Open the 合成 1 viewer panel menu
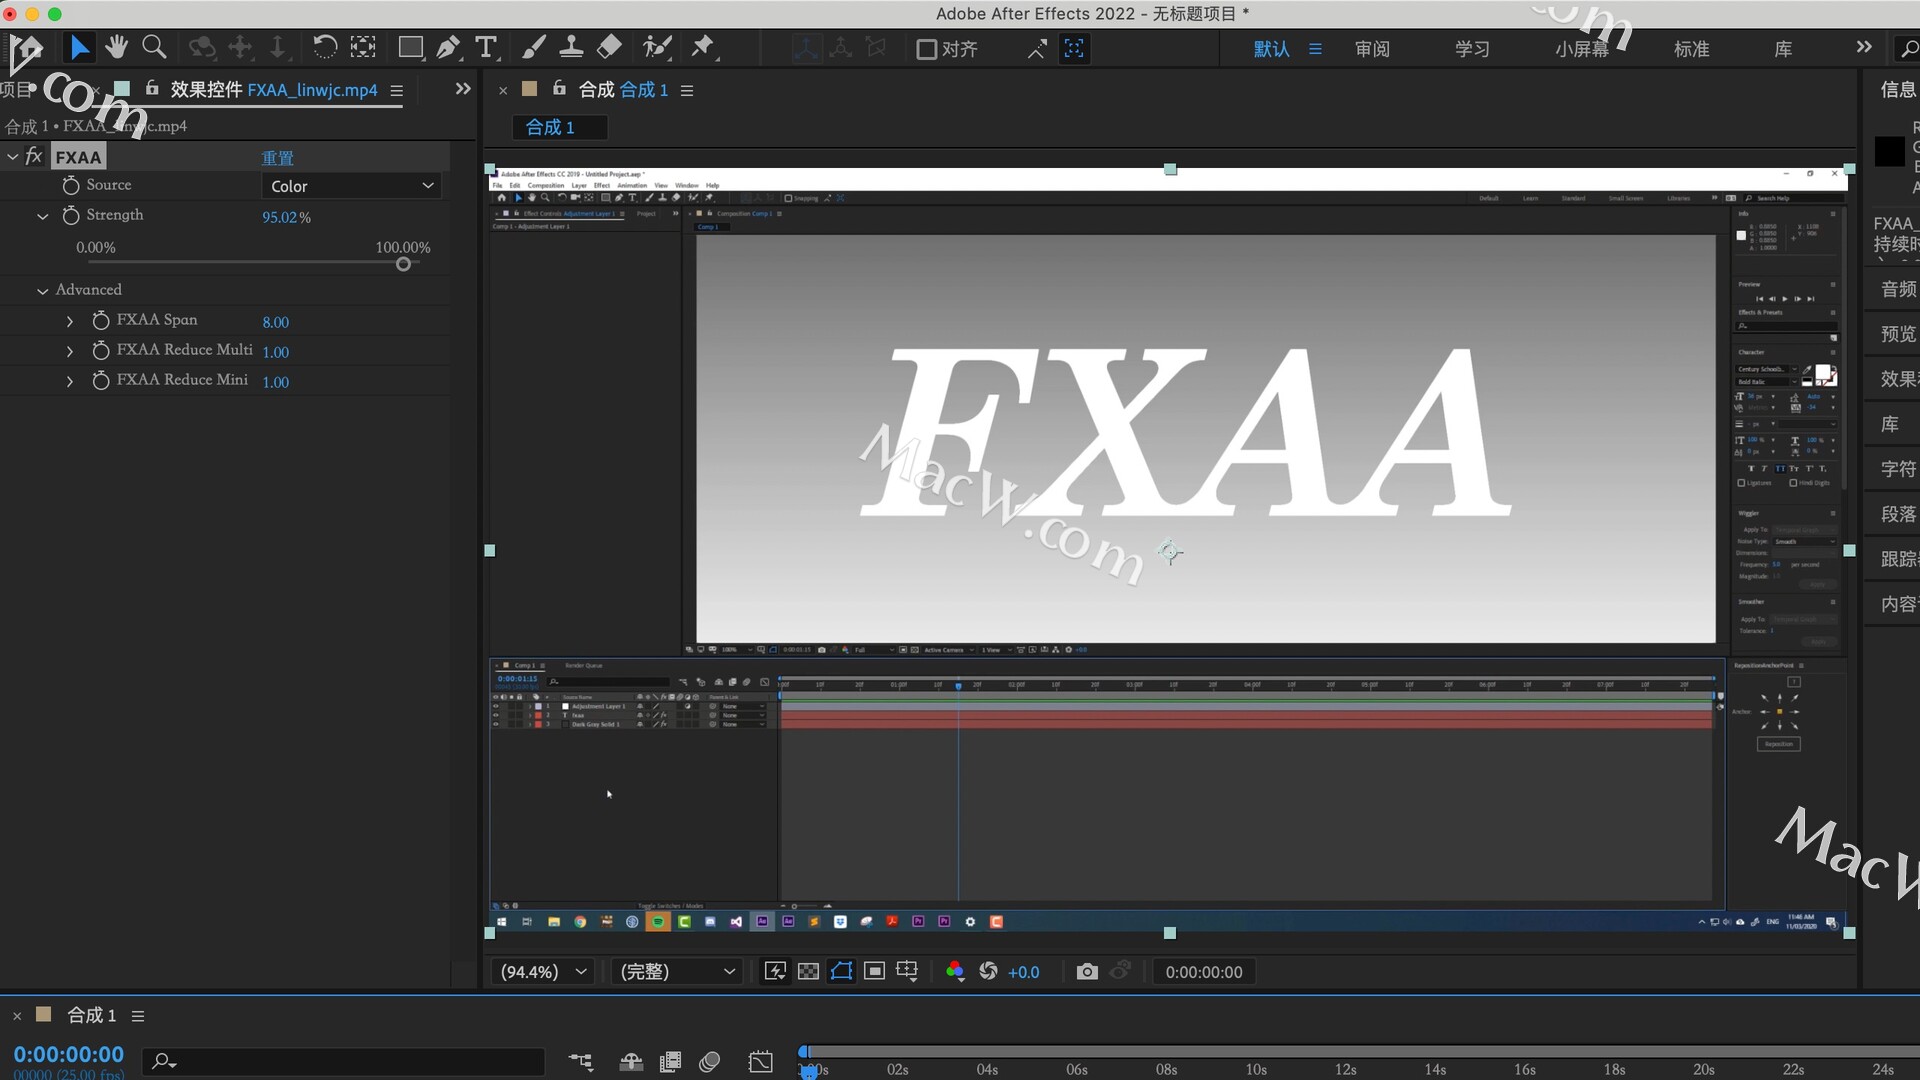Screen dimensions: 1920x1080 point(687,91)
